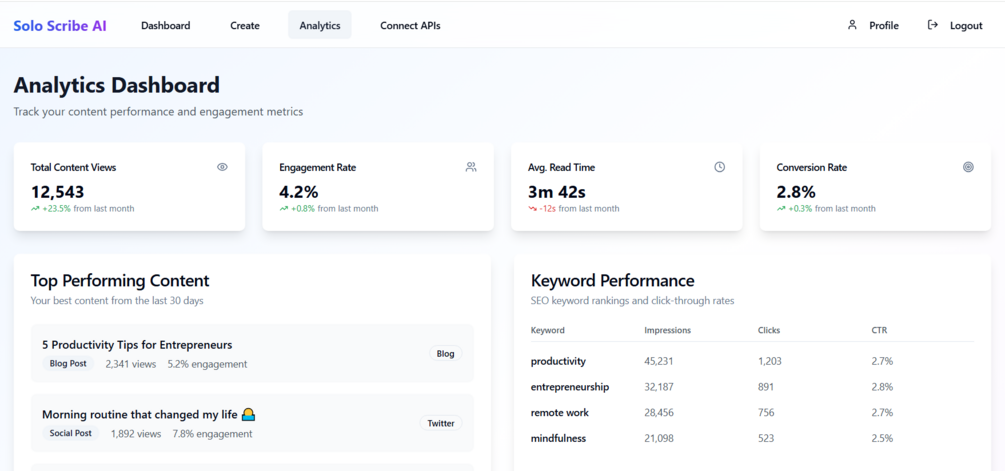Click the 523 clicks cell
This screenshot has height=471, width=1005.
click(x=766, y=438)
